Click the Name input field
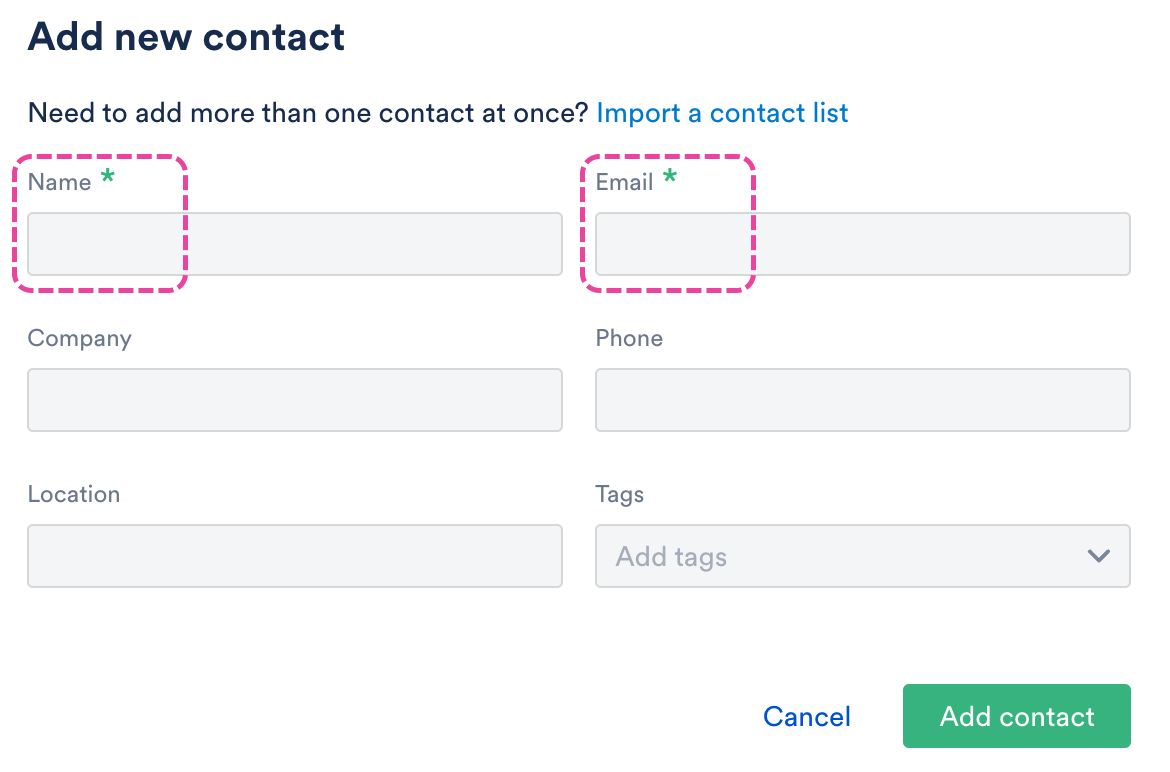 click(295, 244)
